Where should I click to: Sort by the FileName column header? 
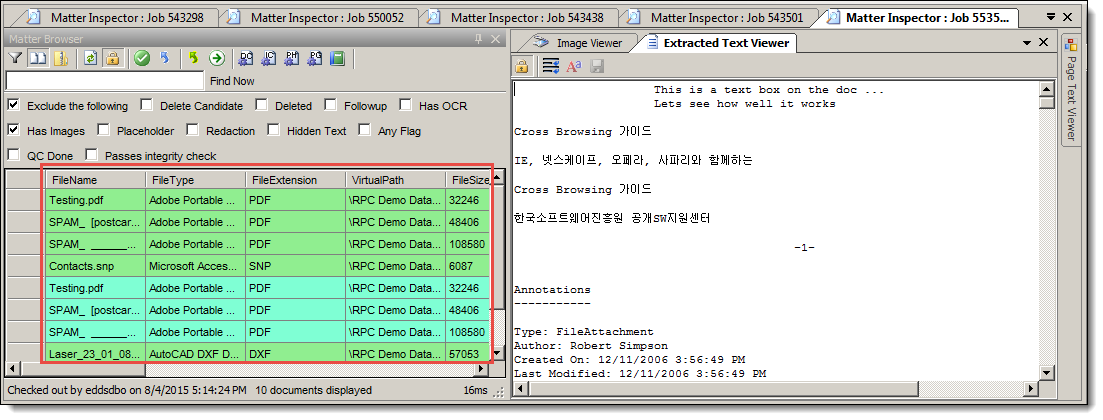point(96,180)
